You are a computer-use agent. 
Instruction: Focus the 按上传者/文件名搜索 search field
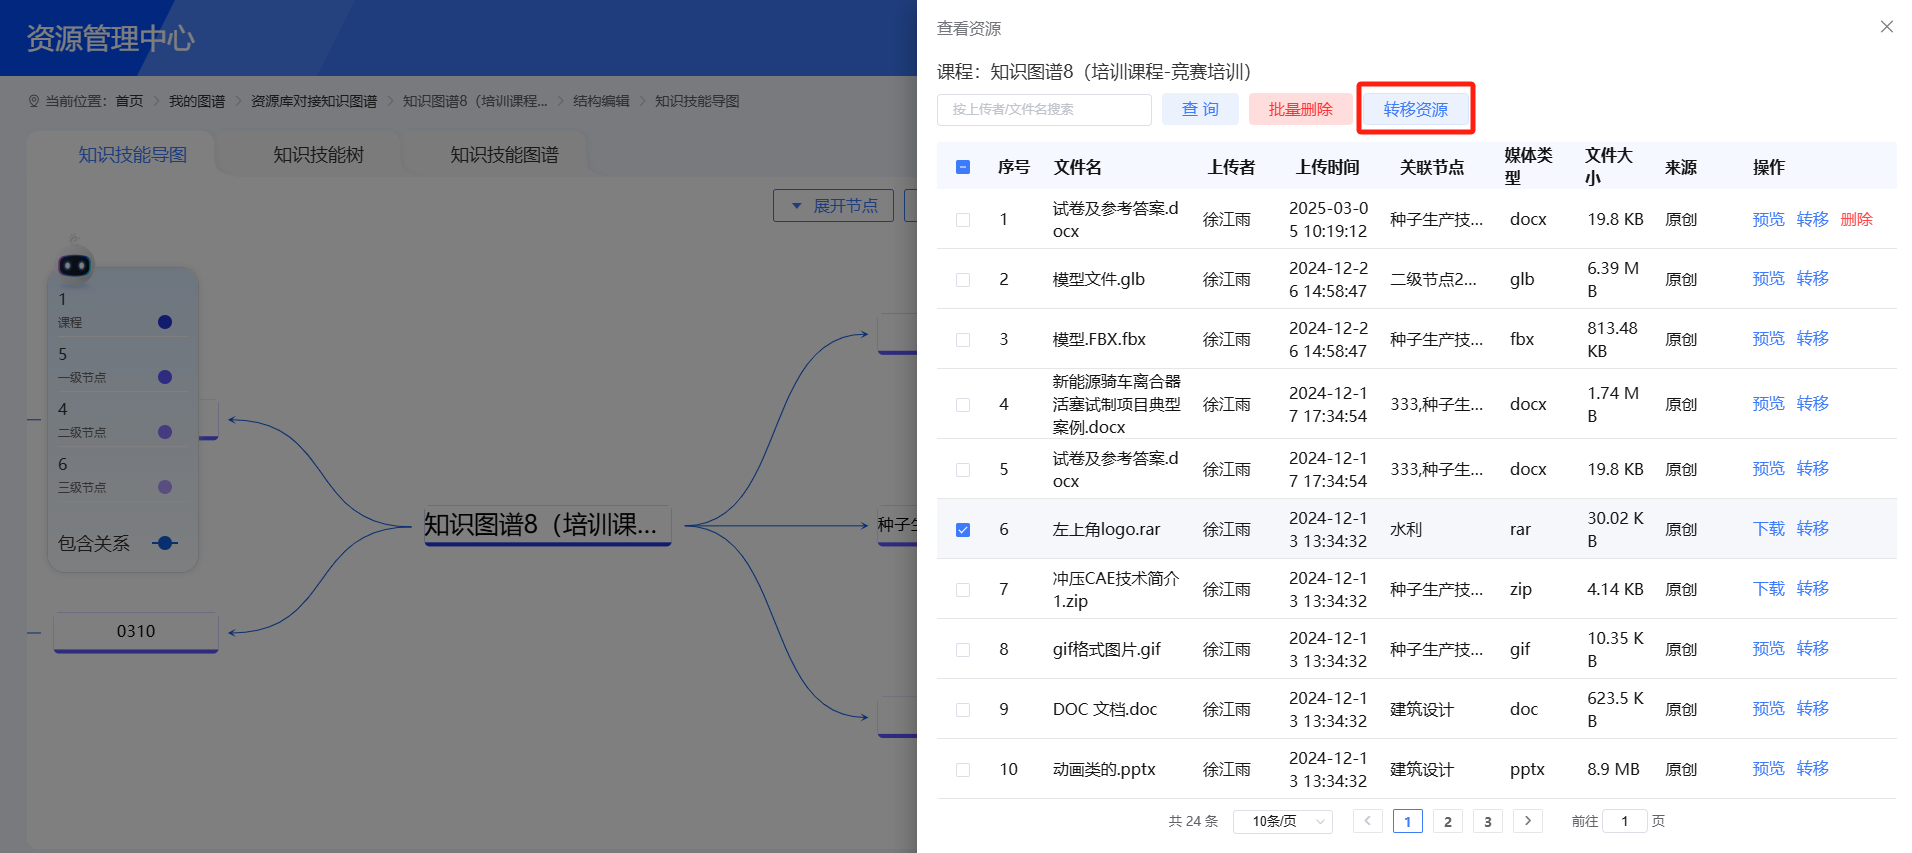tap(1044, 109)
